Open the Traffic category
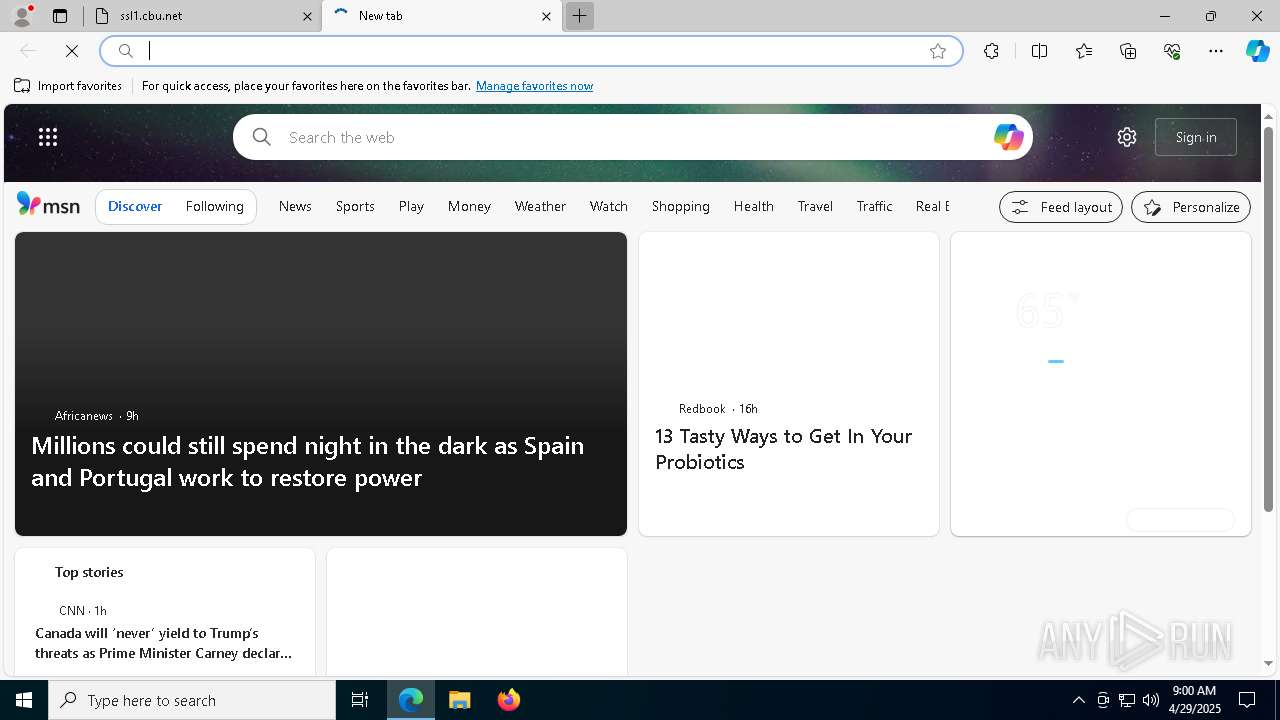The width and height of the screenshot is (1280, 720). pos(874,206)
